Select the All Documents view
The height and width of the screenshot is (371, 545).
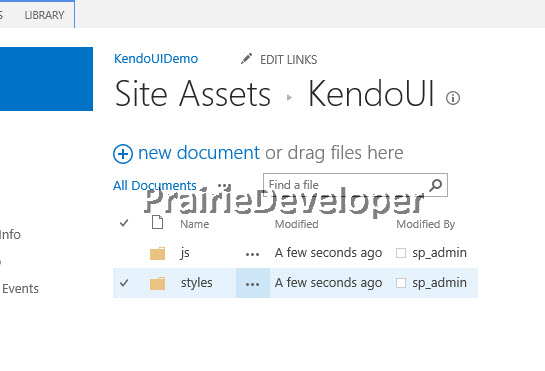coord(155,186)
